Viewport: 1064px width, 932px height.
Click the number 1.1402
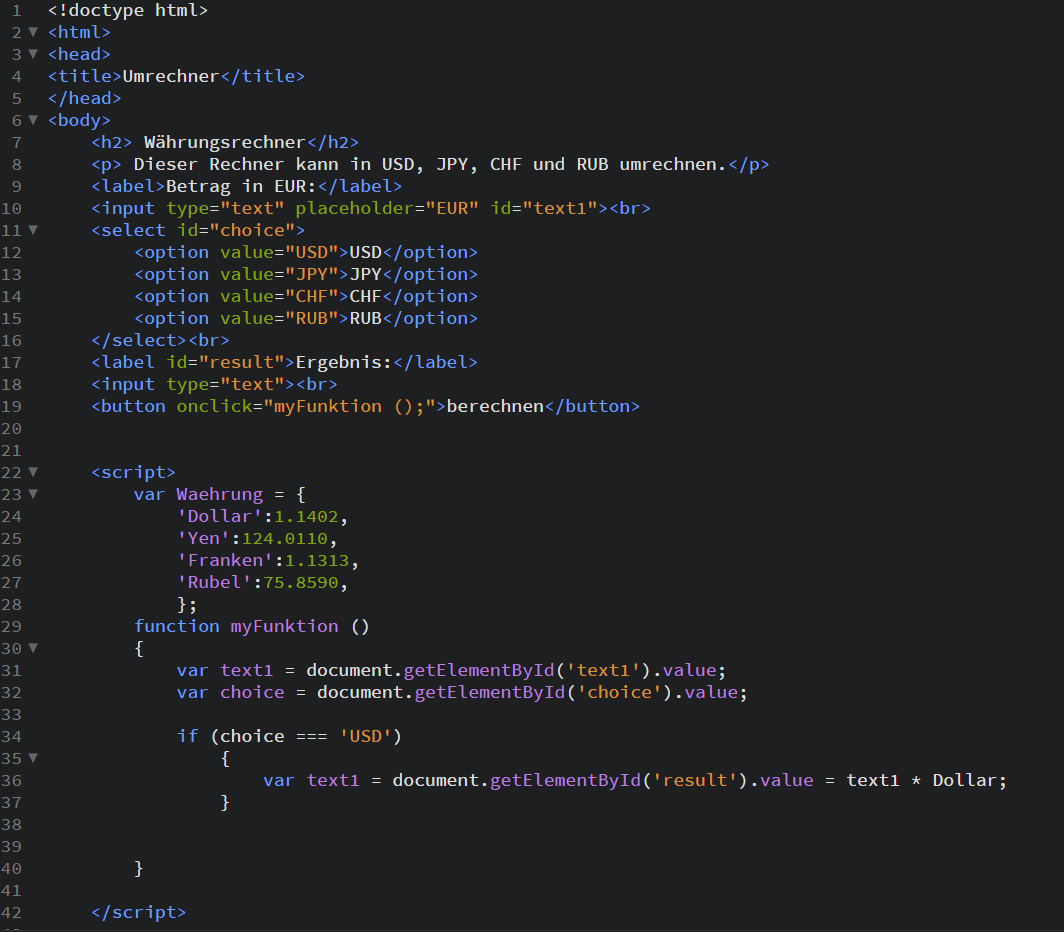pyautogui.click(x=306, y=517)
